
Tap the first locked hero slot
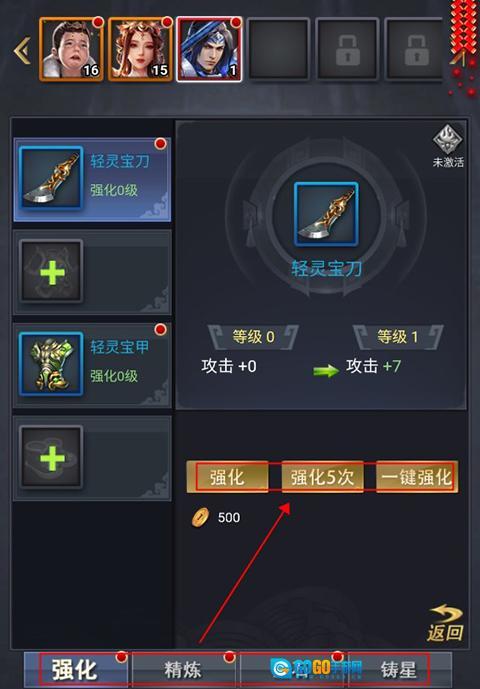pos(347,49)
